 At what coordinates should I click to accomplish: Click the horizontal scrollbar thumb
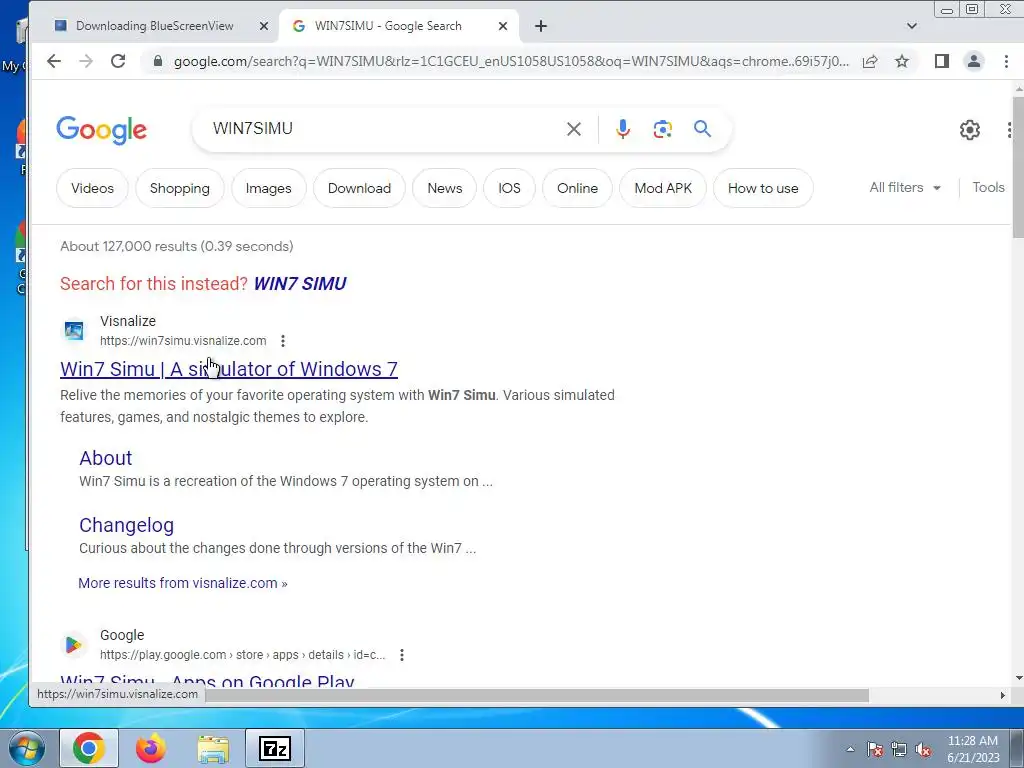pyautogui.click(x=537, y=696)
